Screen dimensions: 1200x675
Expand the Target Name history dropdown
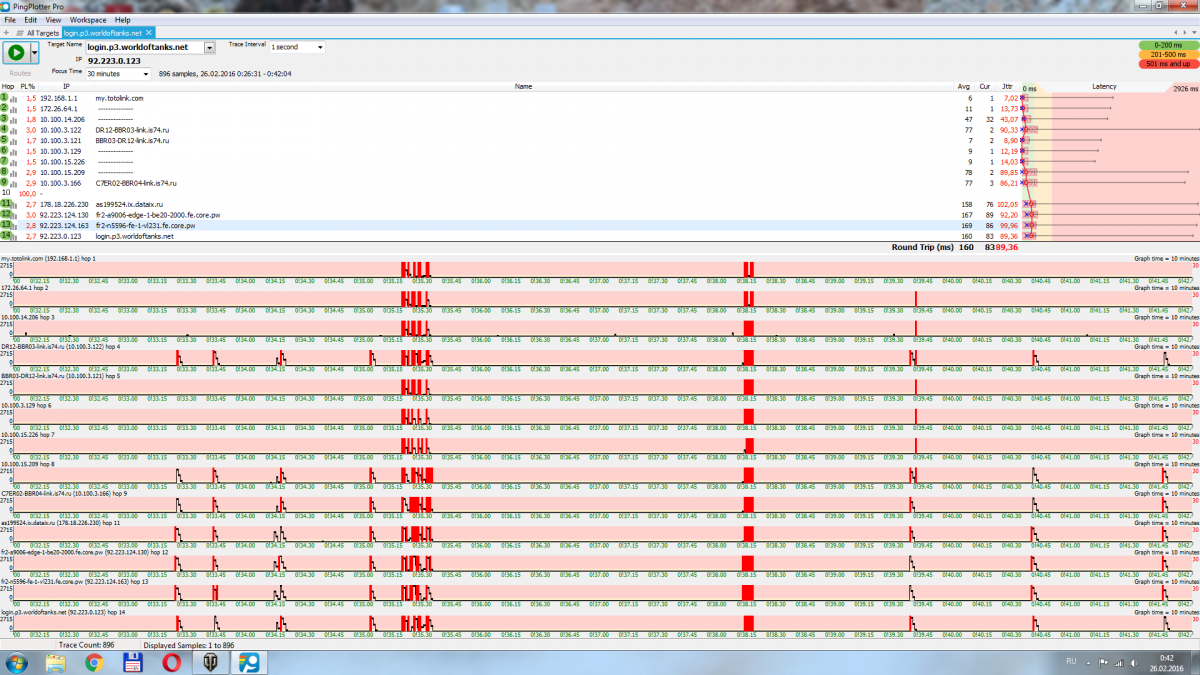(209, 47)
